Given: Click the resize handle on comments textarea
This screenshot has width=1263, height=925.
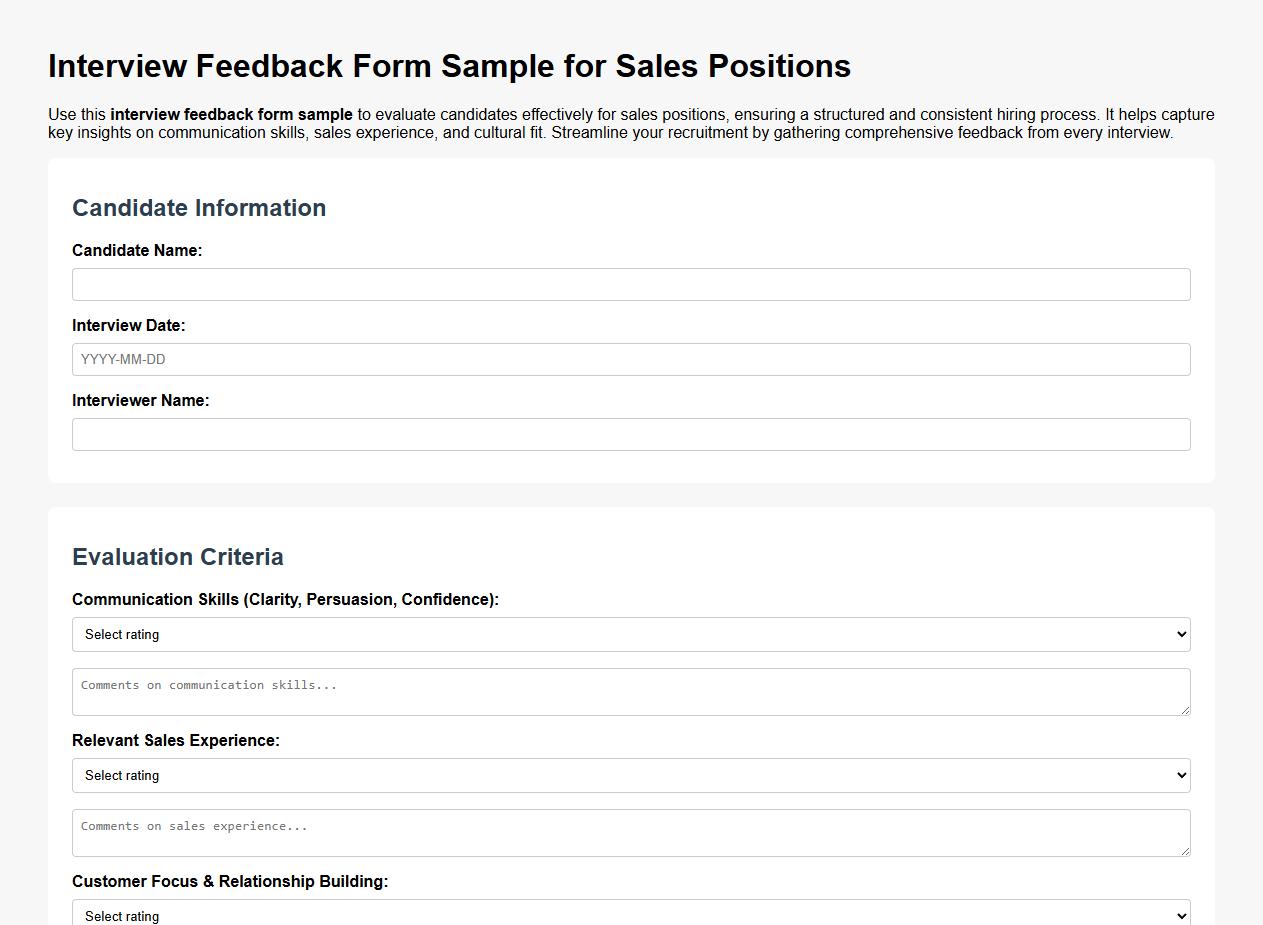Looking at the screenshot, I should [1186, 711].
